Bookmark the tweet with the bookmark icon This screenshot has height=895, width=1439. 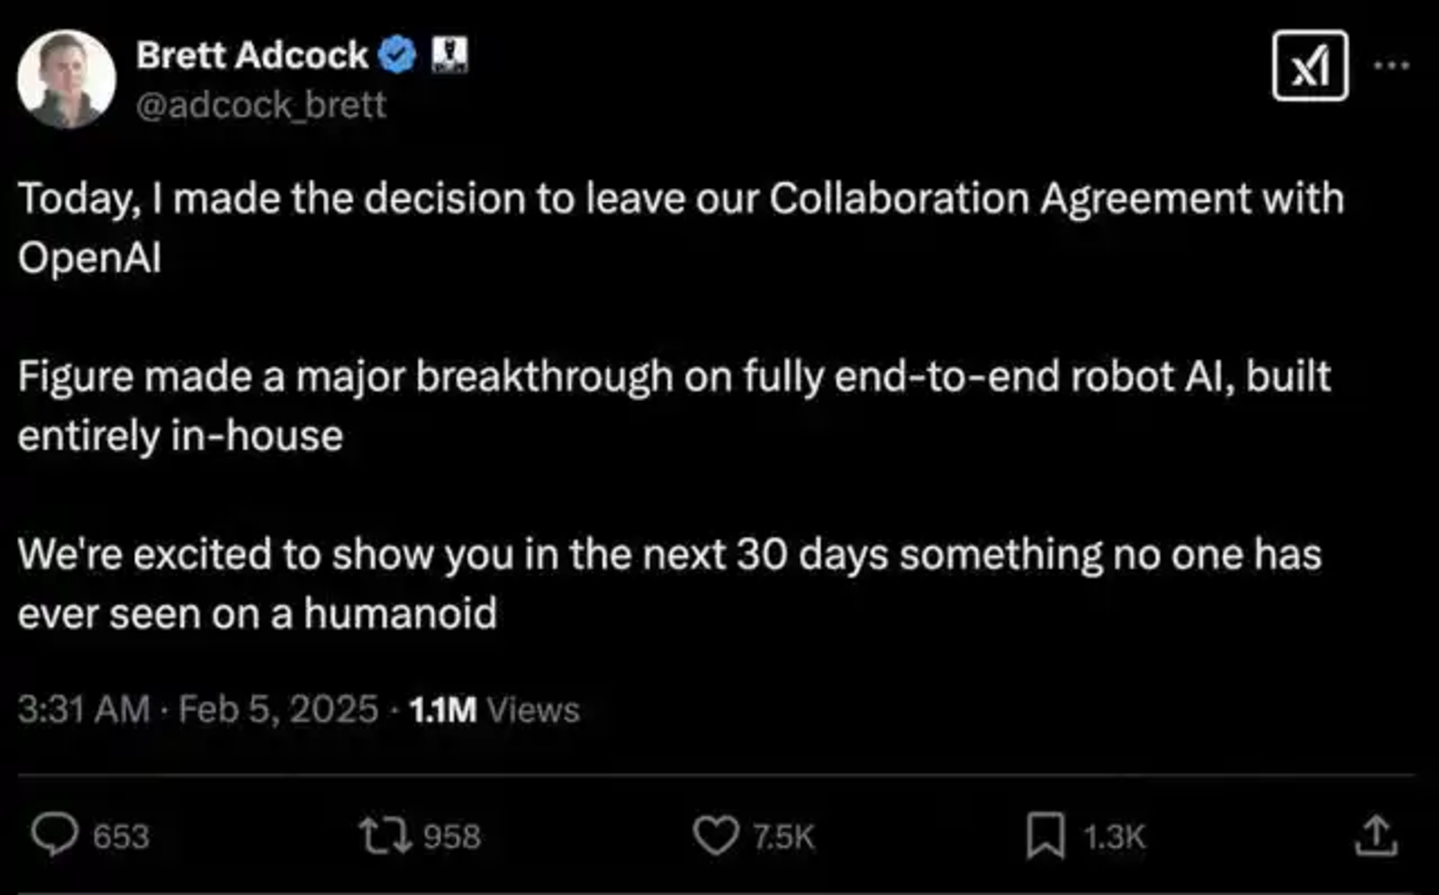pyautogui.click(x=1045, y=835)
